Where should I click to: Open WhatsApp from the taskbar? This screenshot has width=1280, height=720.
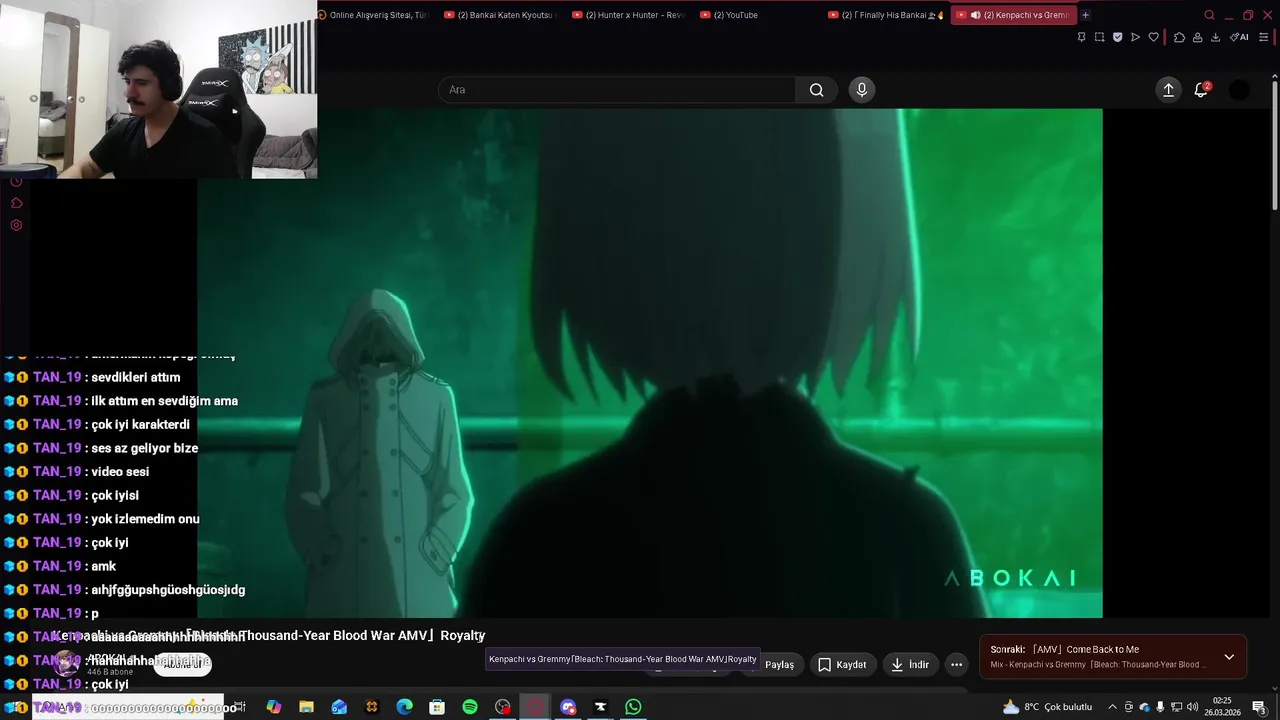pyautogui.click(x=633, y=707)
